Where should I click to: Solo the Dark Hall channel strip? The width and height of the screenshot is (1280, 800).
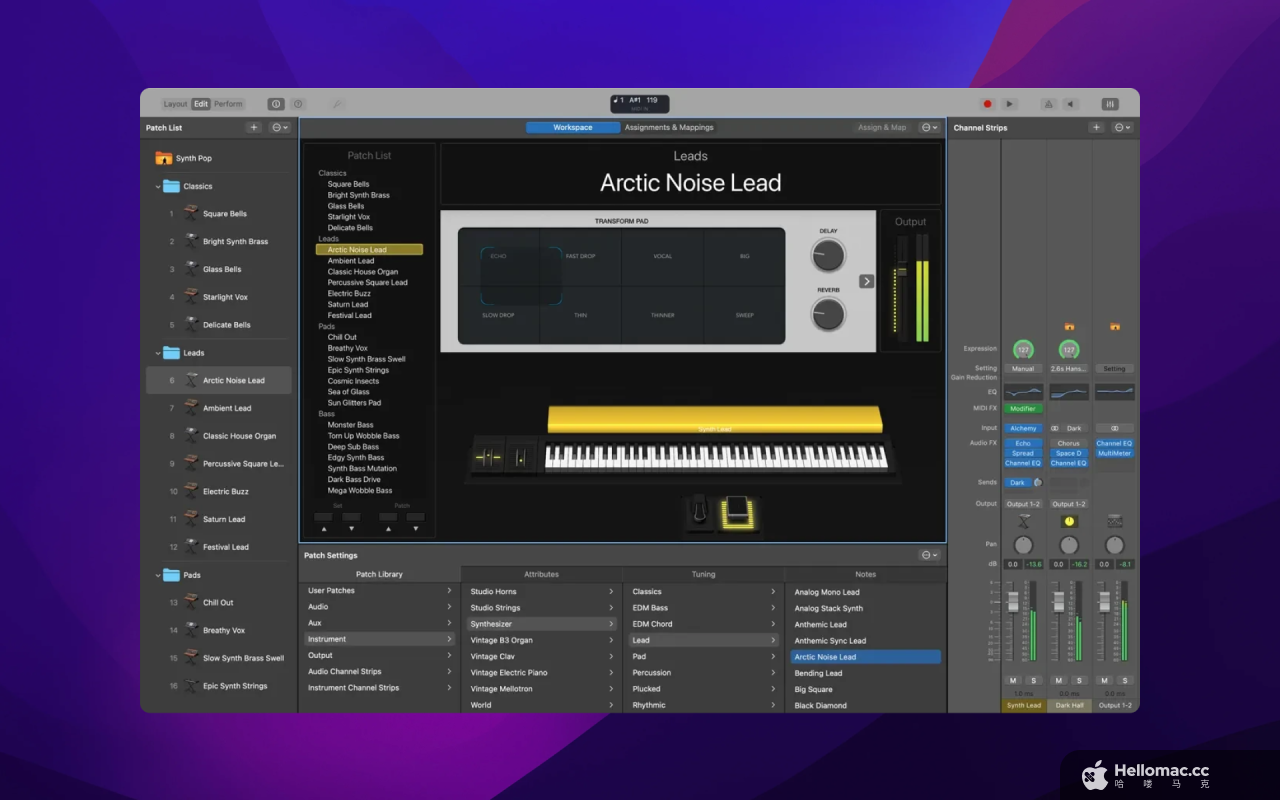1079,680
